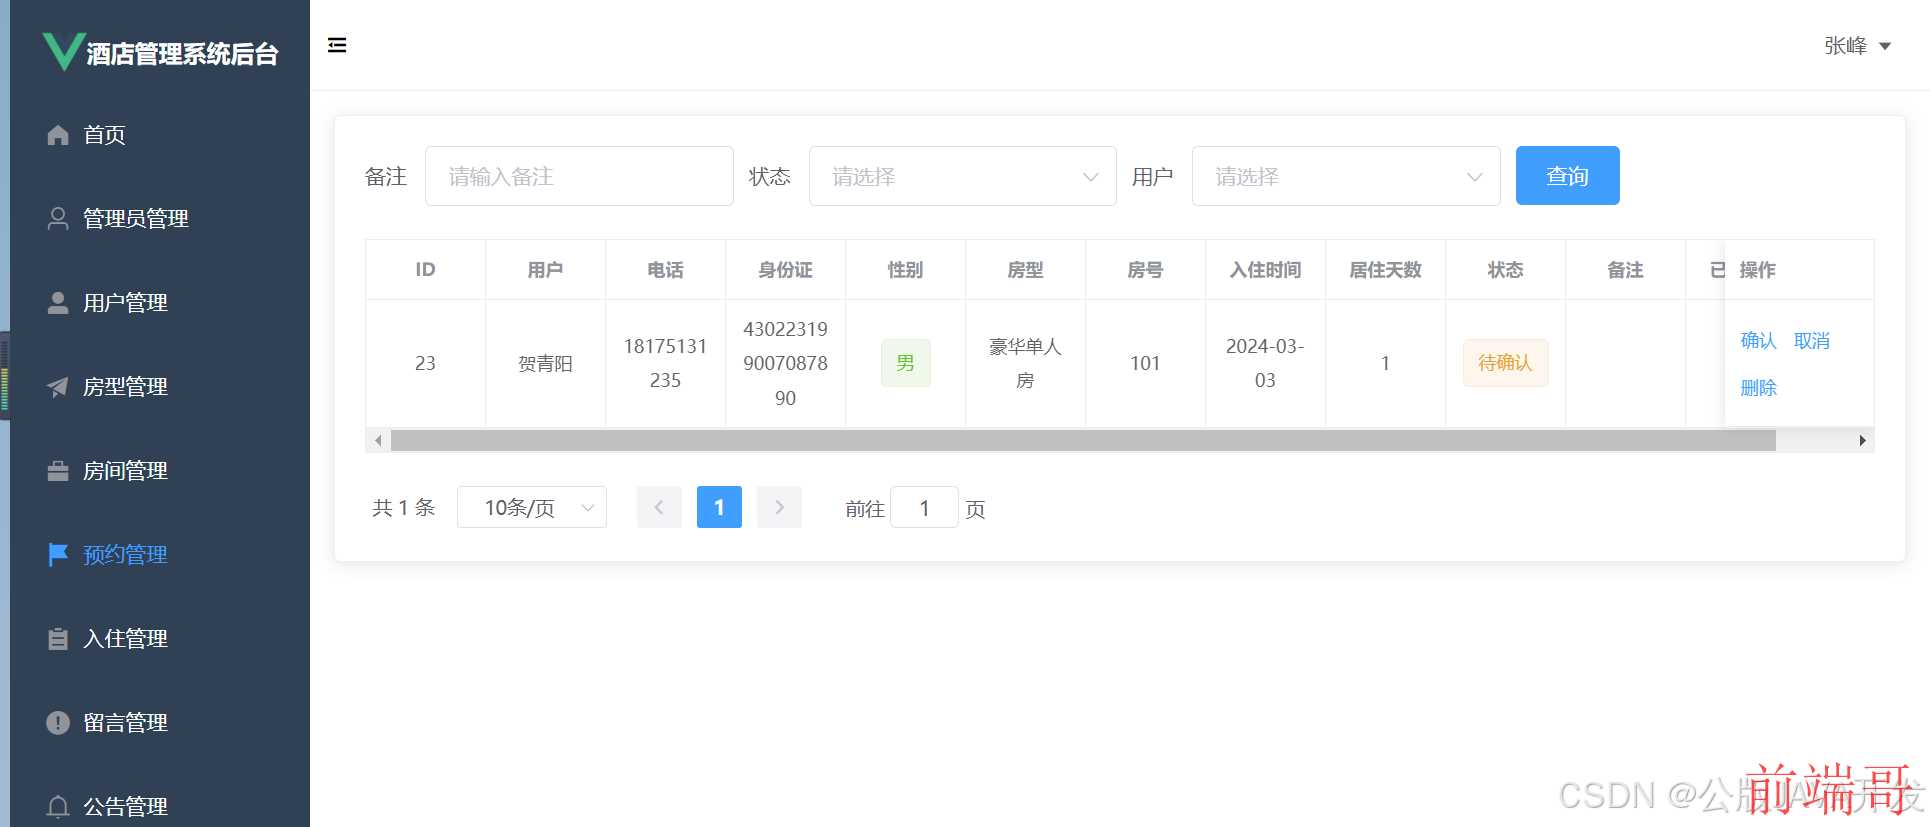Viewport: 1930px width, 827px height.
Task: Click the 共 1 条 total count text
Action: coord(404,508)
